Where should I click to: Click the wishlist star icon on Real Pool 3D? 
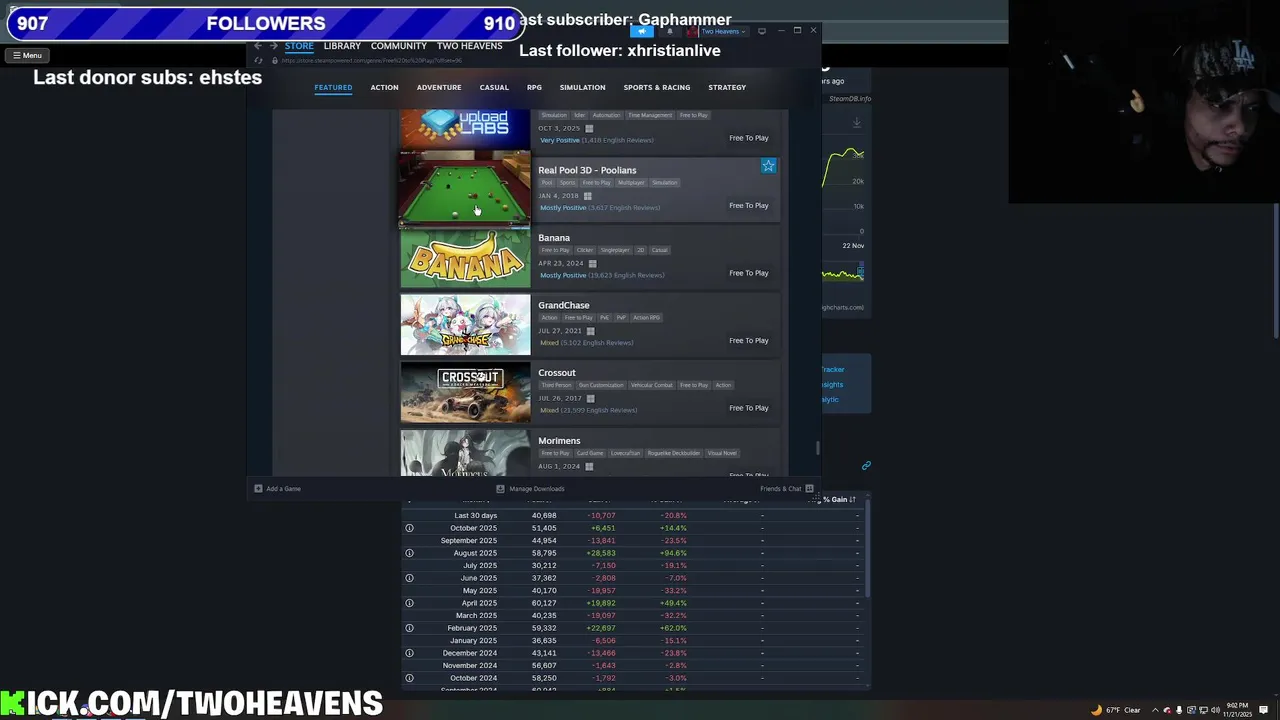coord(768,166)
